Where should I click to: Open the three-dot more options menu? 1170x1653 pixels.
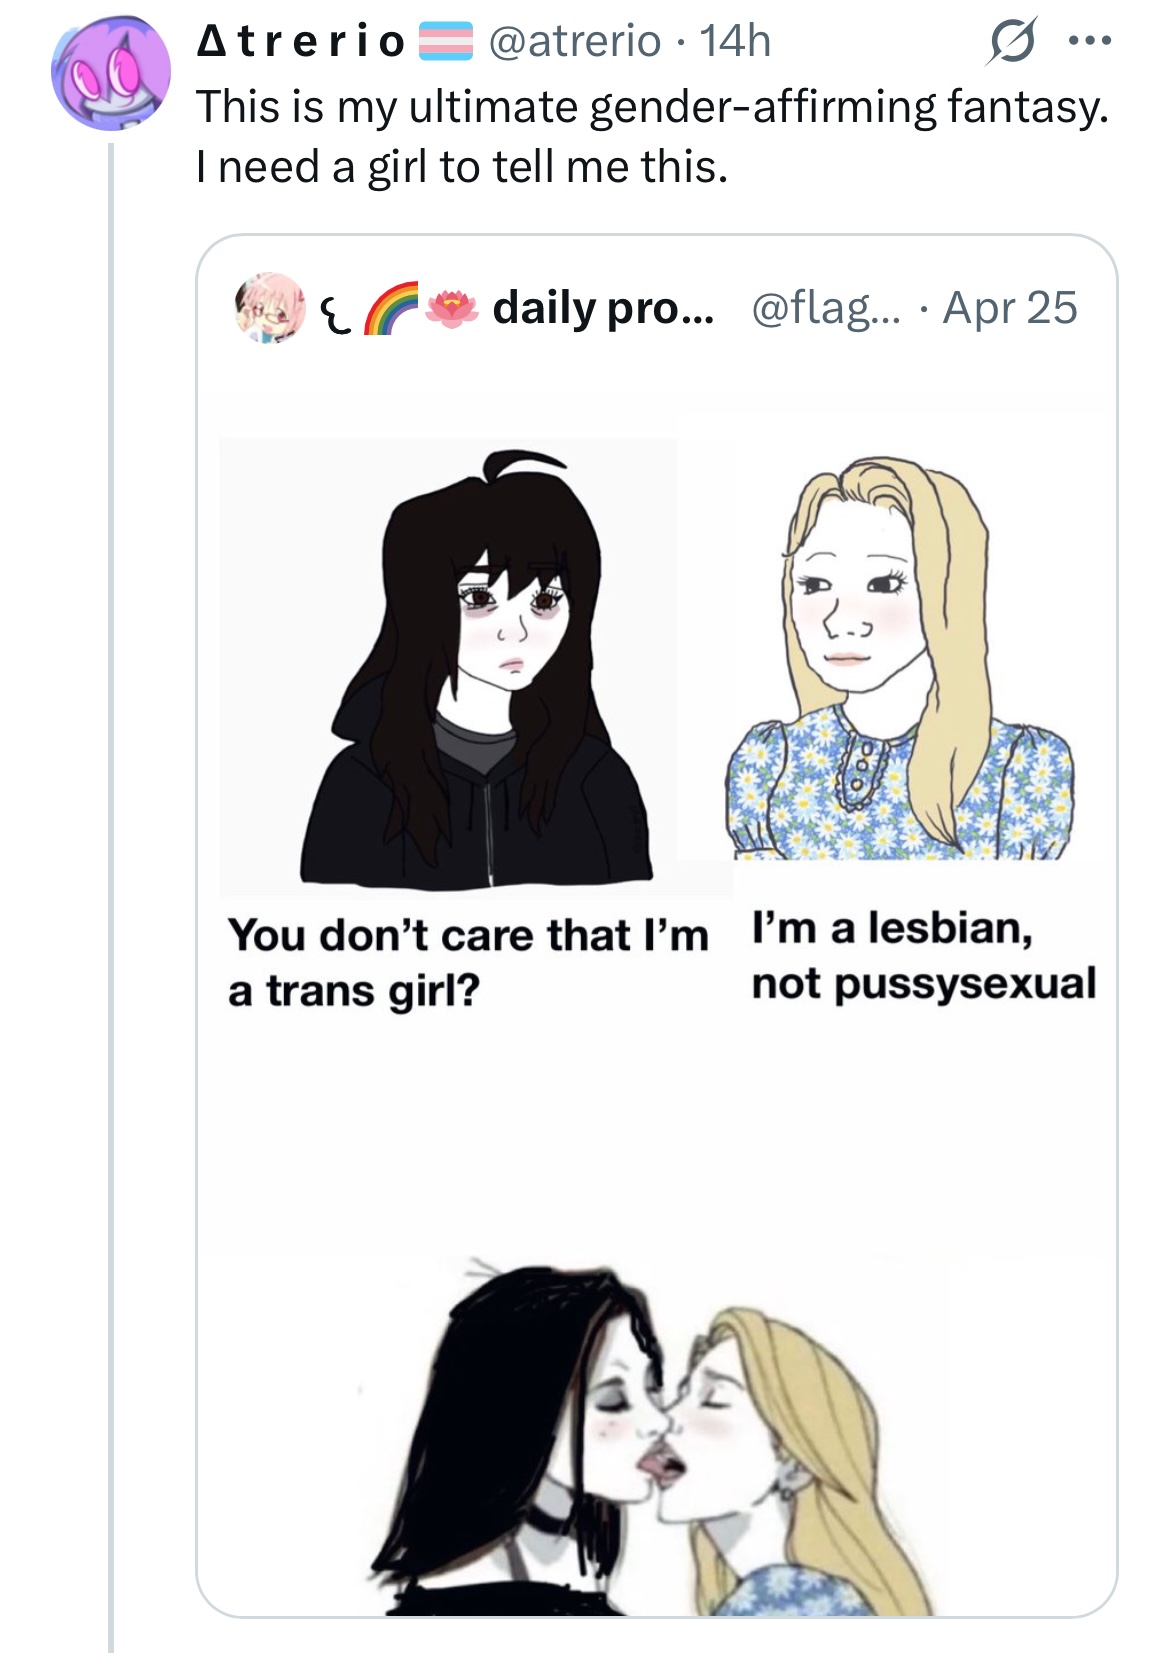[1089, 42]
